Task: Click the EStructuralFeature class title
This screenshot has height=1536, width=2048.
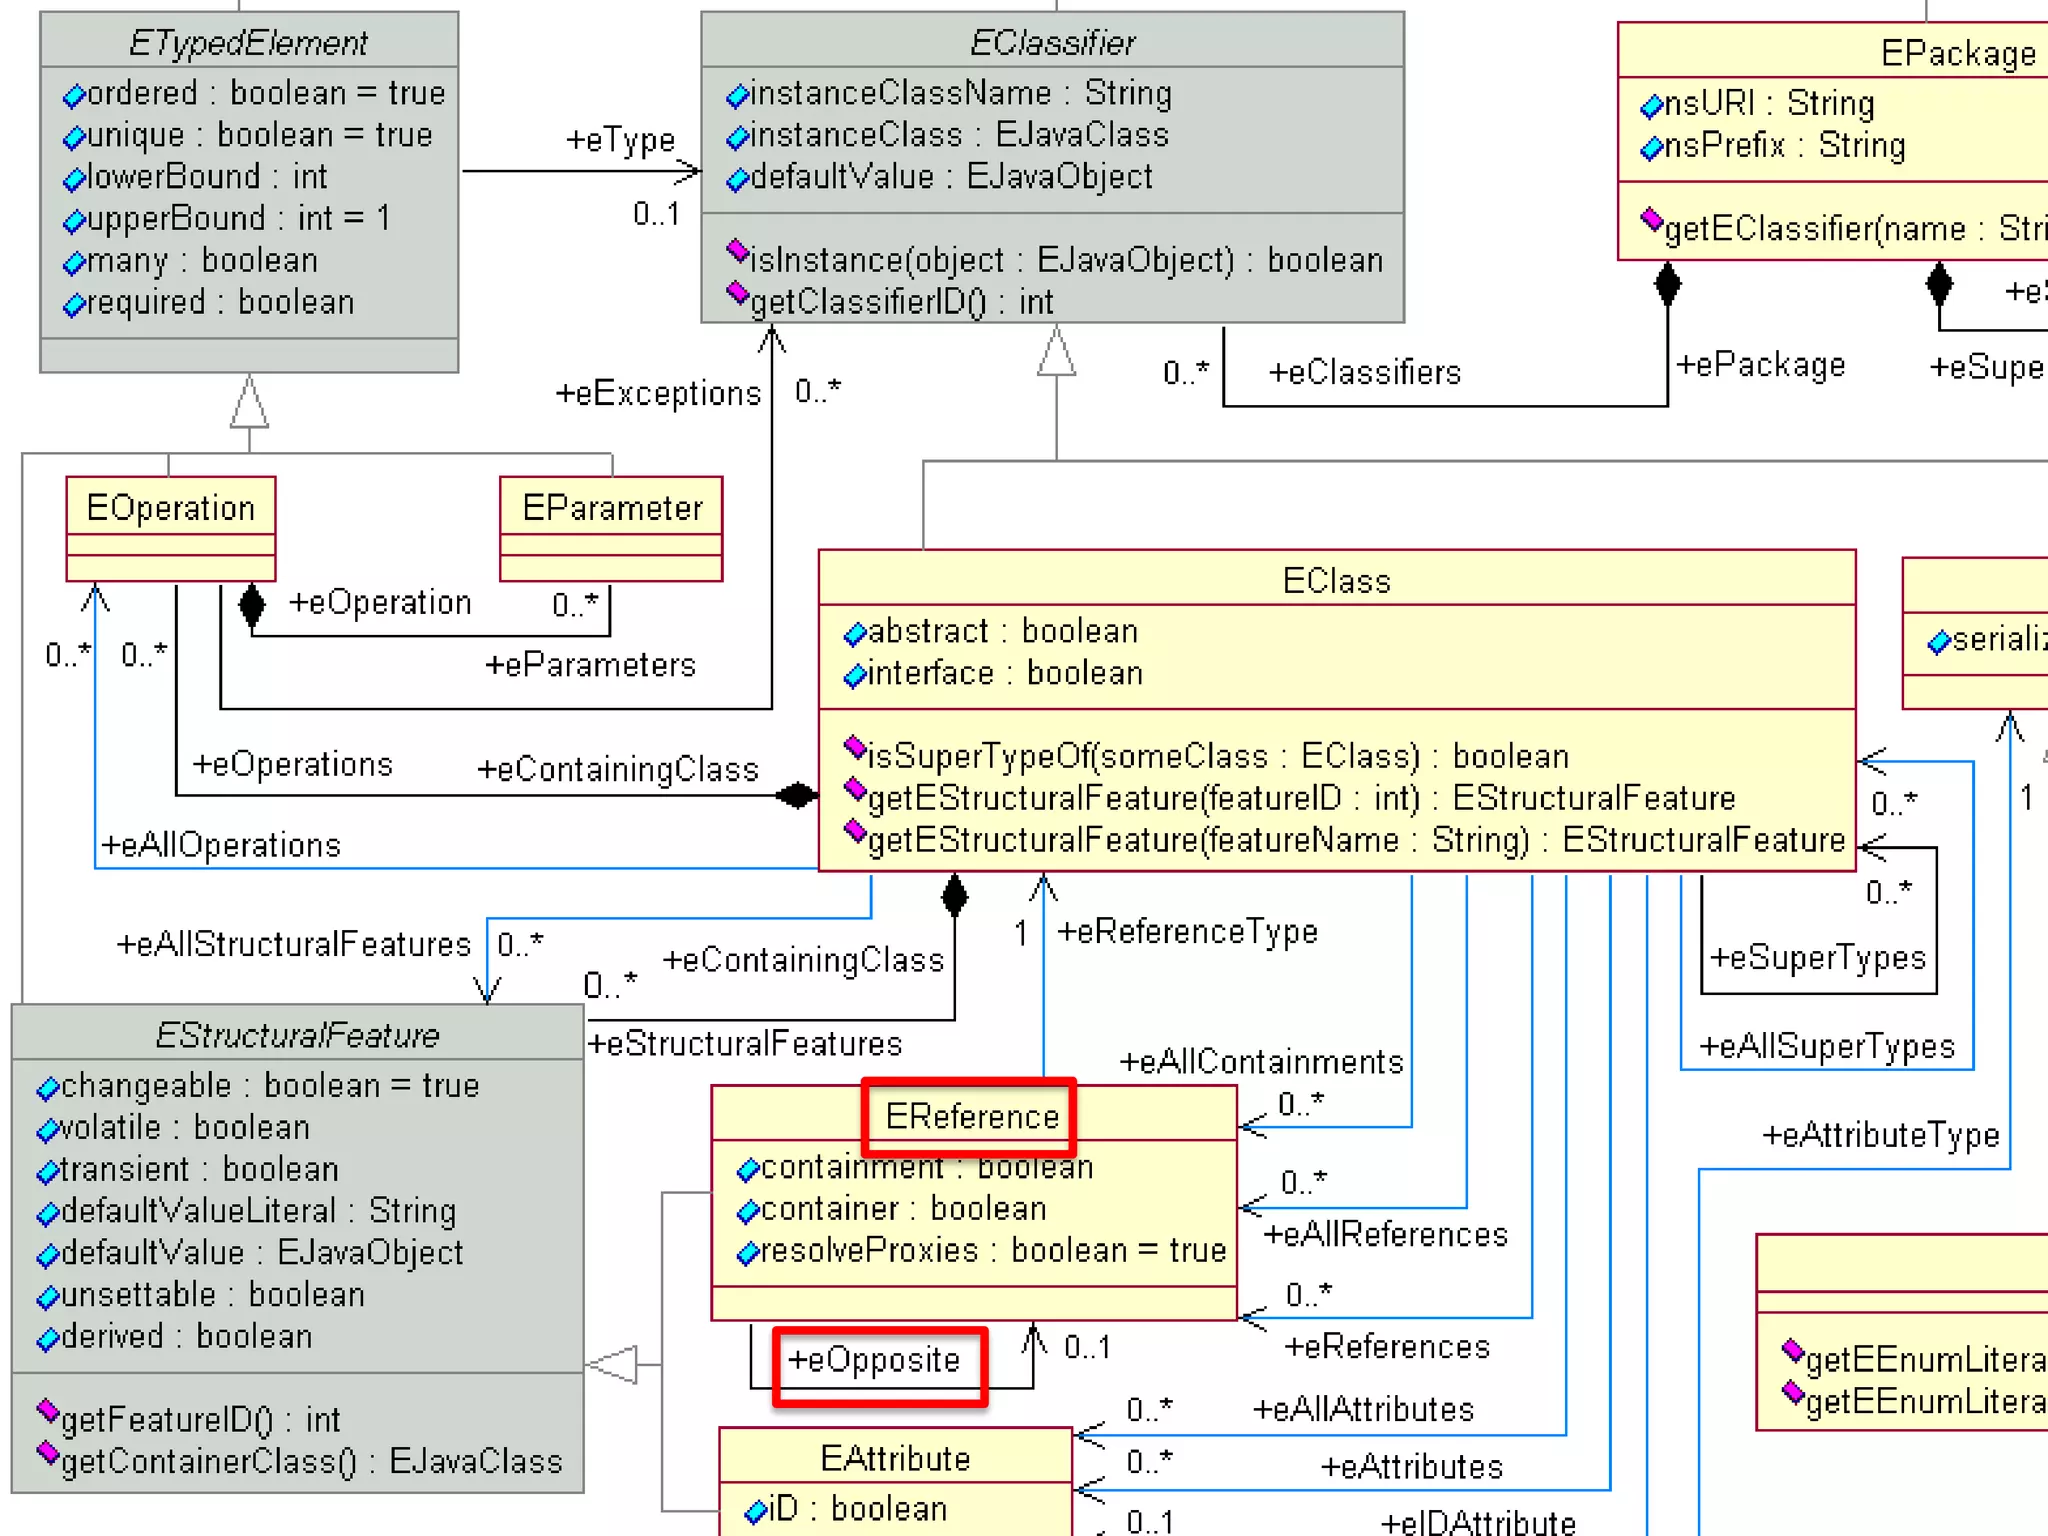Action: click(x=297, y=1035)
